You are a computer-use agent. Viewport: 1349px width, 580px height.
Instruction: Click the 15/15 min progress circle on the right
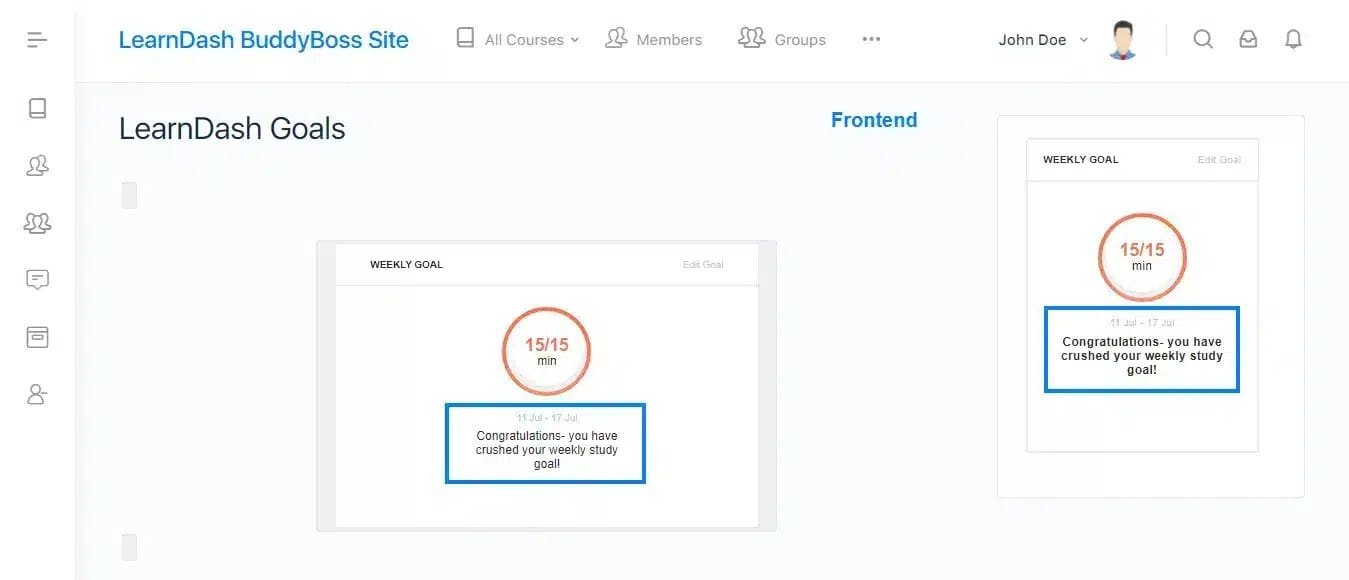coord(1142,255)
